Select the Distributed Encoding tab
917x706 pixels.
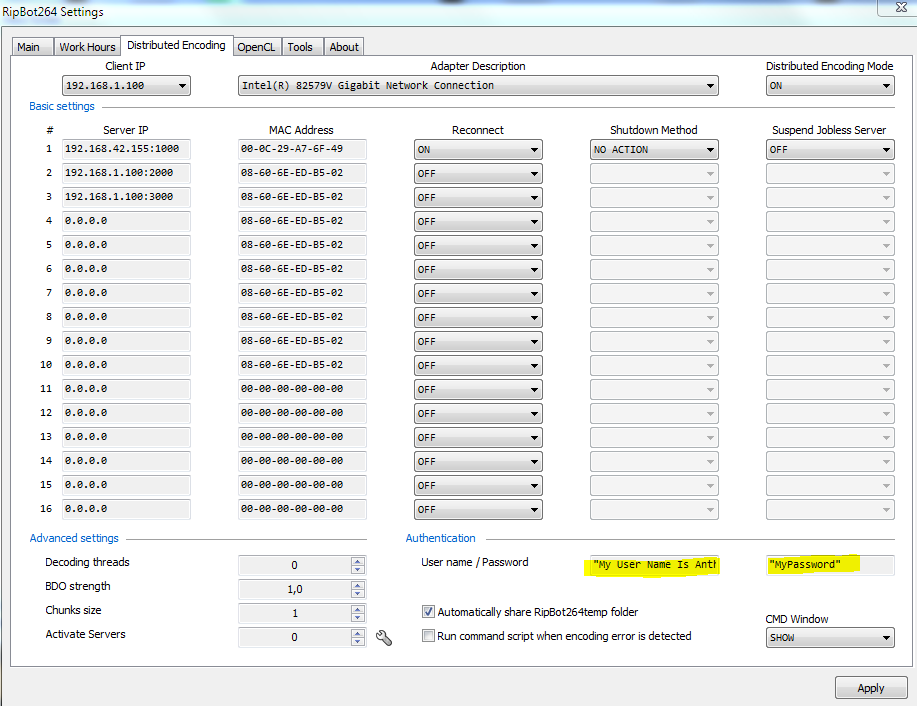point(176,45)
